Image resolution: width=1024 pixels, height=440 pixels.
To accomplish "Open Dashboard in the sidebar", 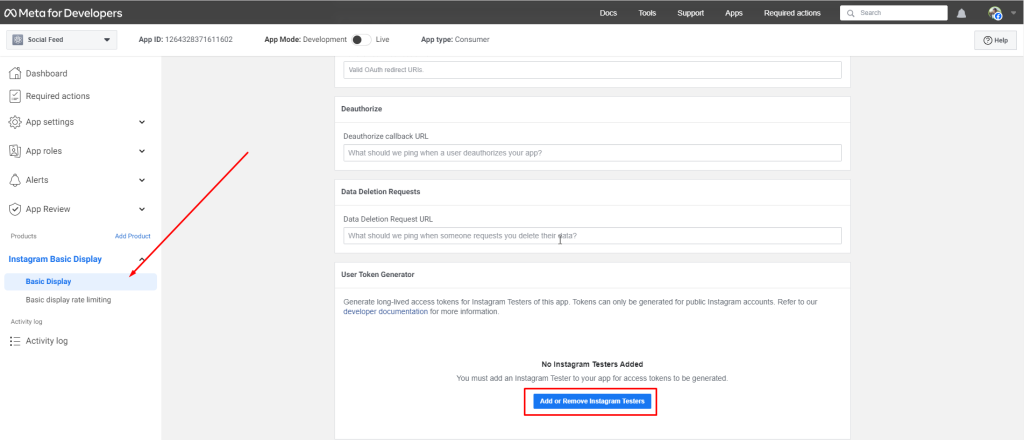I will click(x=46, y=73).
